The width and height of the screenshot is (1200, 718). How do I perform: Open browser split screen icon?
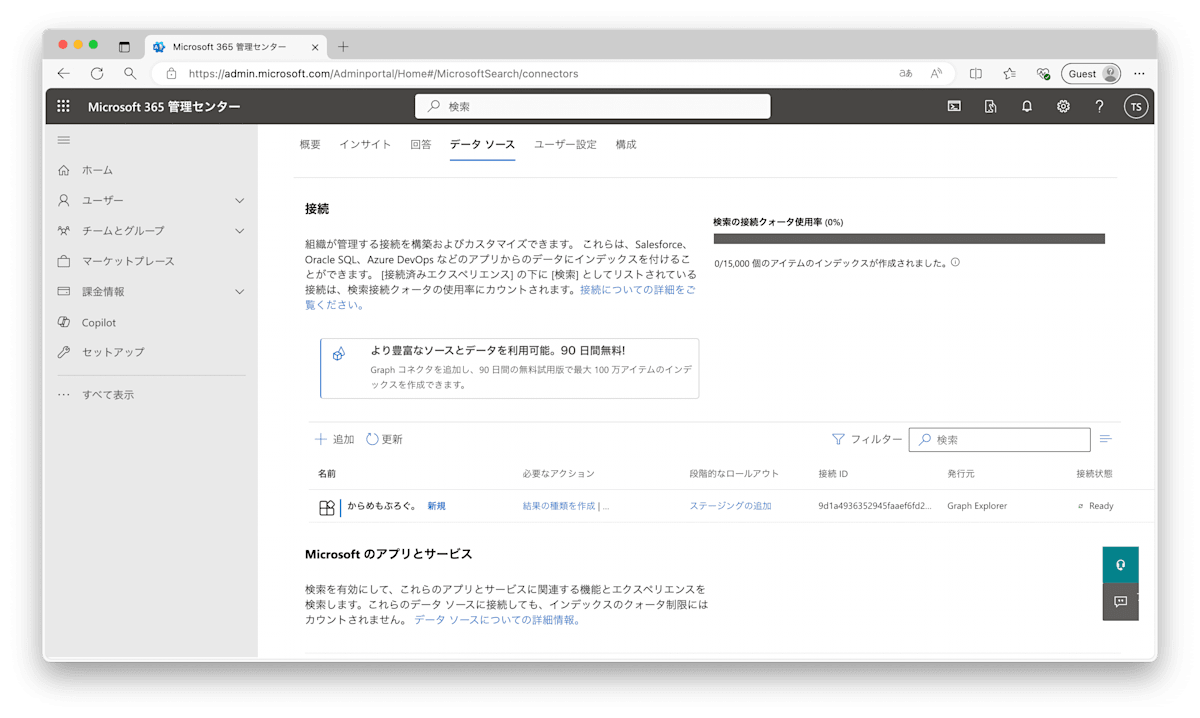point(976,73)
